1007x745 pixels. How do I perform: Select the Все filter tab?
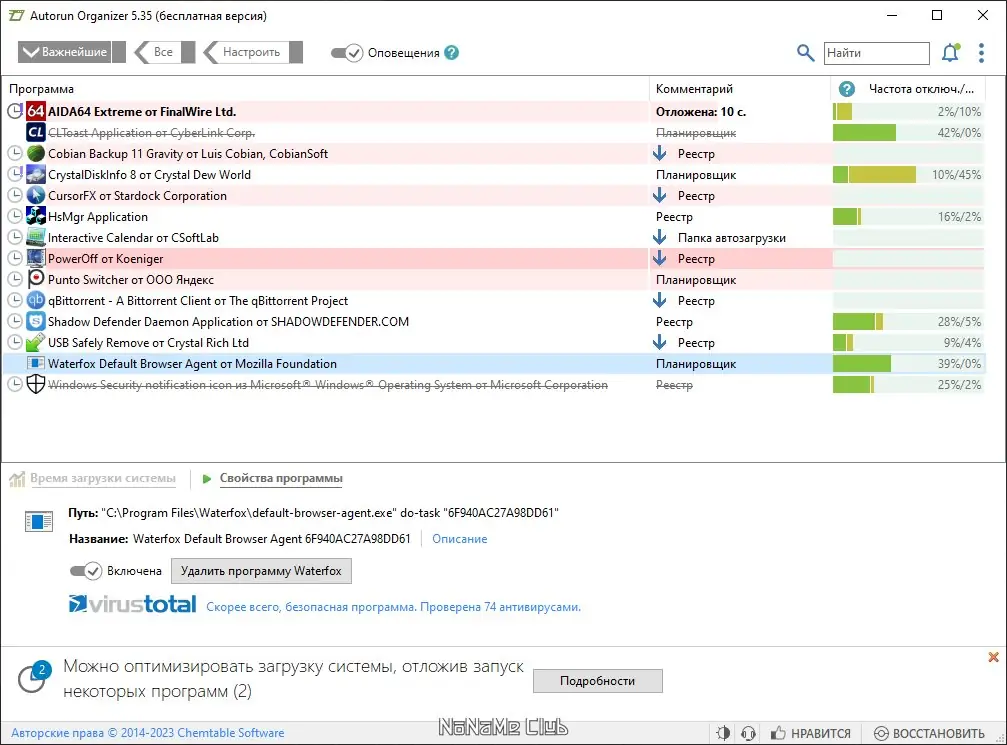[164, 52]
